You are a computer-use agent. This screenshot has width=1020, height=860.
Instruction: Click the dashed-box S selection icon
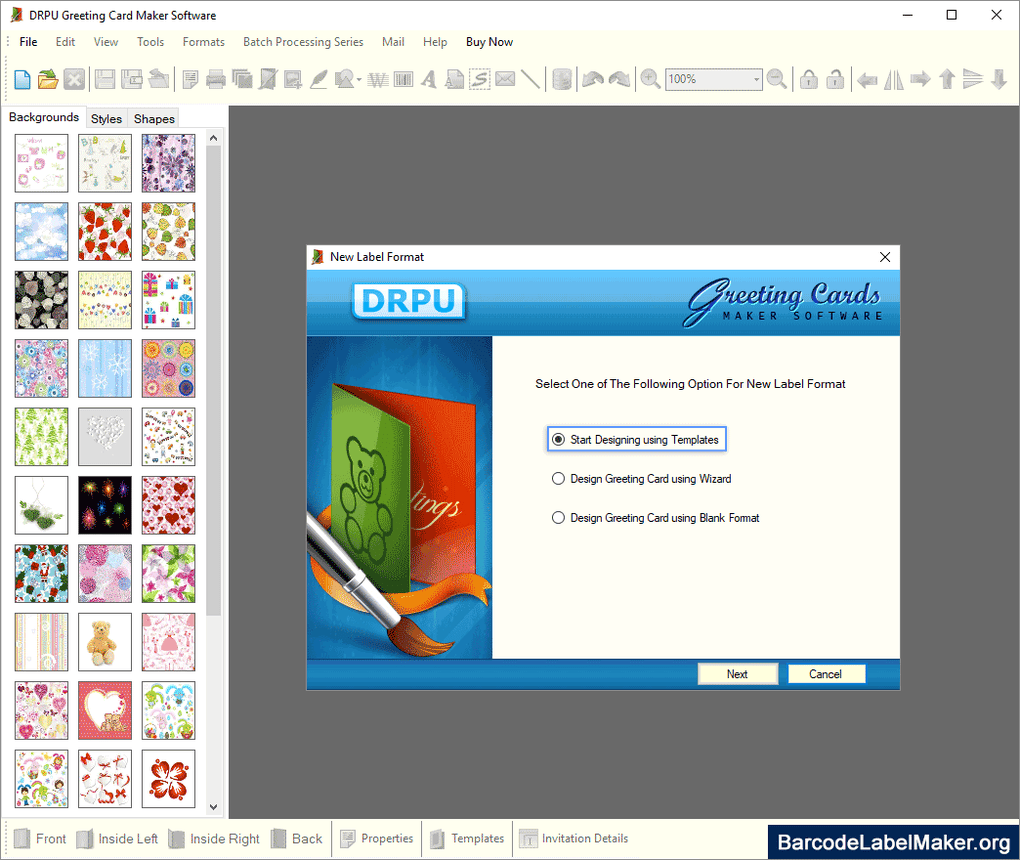[x=480, y=79]
